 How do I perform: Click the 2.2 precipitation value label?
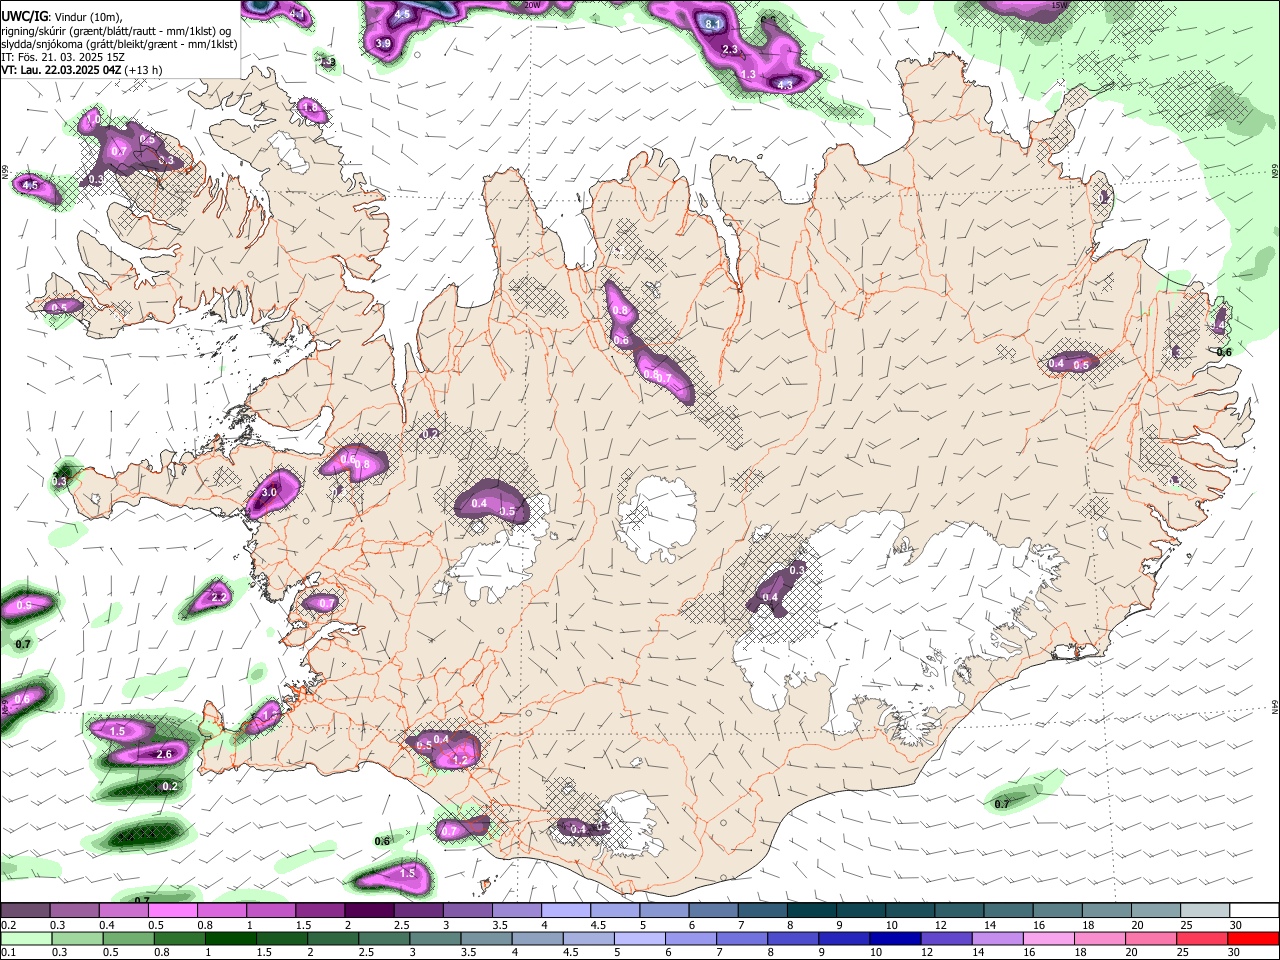click(x=219, y=596)
